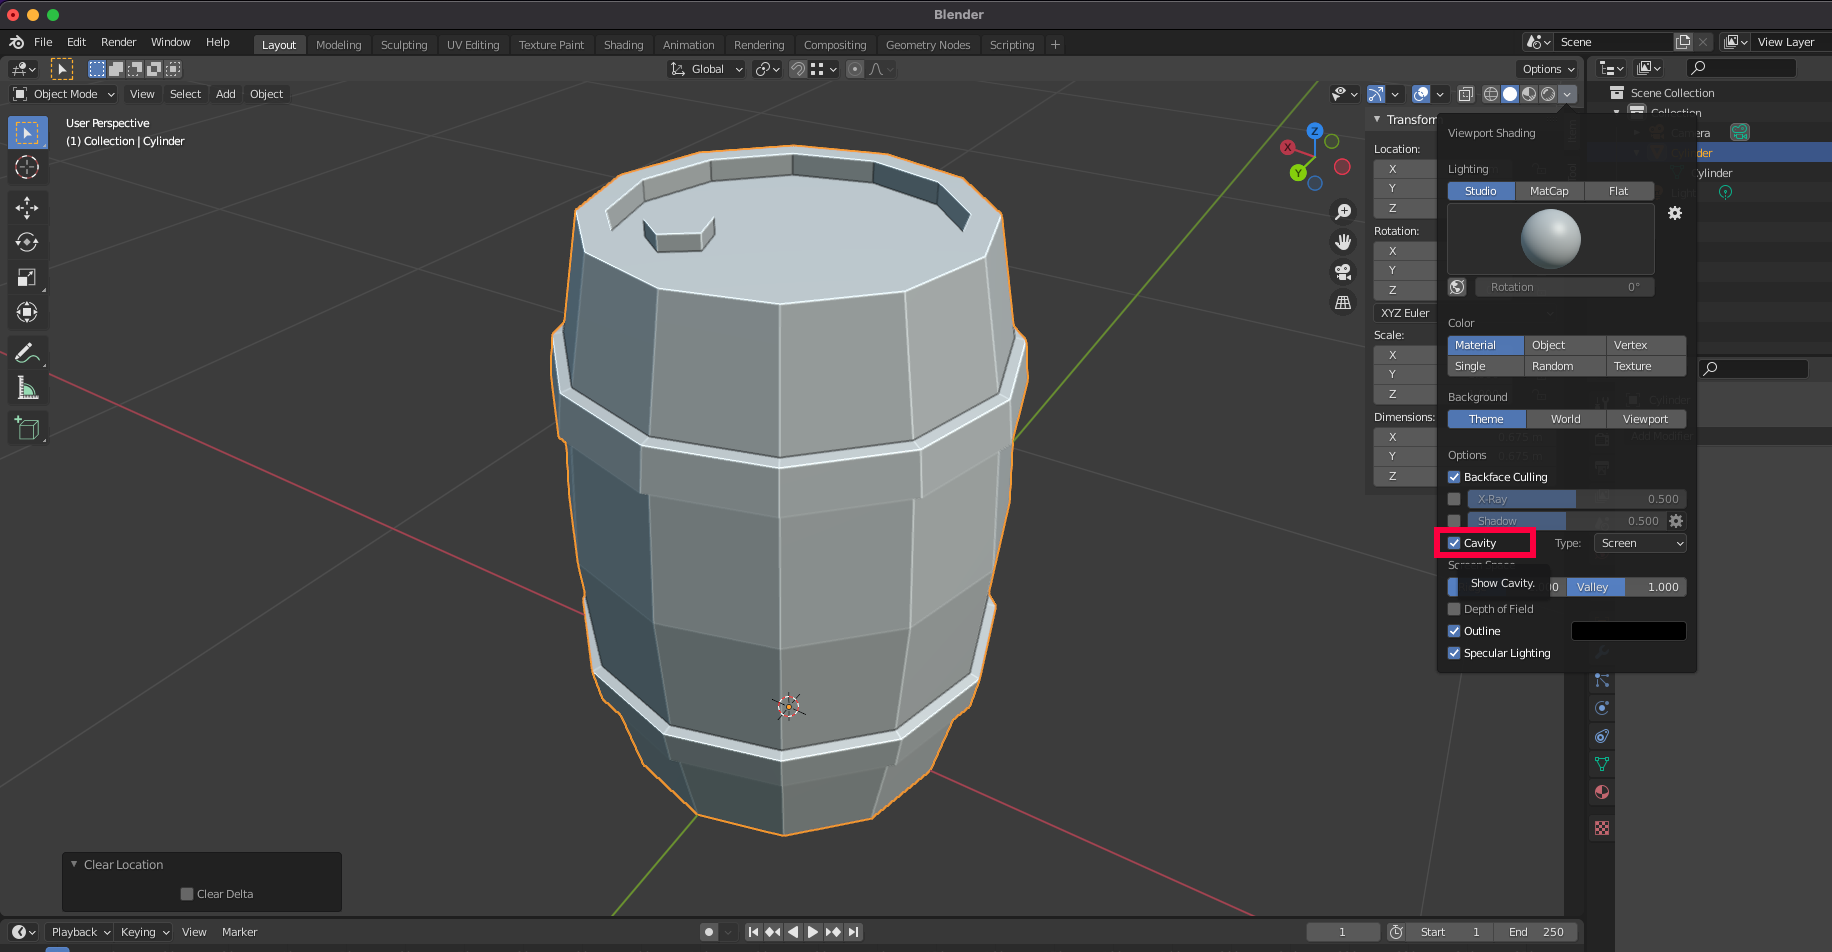
Task: Activate the 3D Cursor tool
Action: 27,167
